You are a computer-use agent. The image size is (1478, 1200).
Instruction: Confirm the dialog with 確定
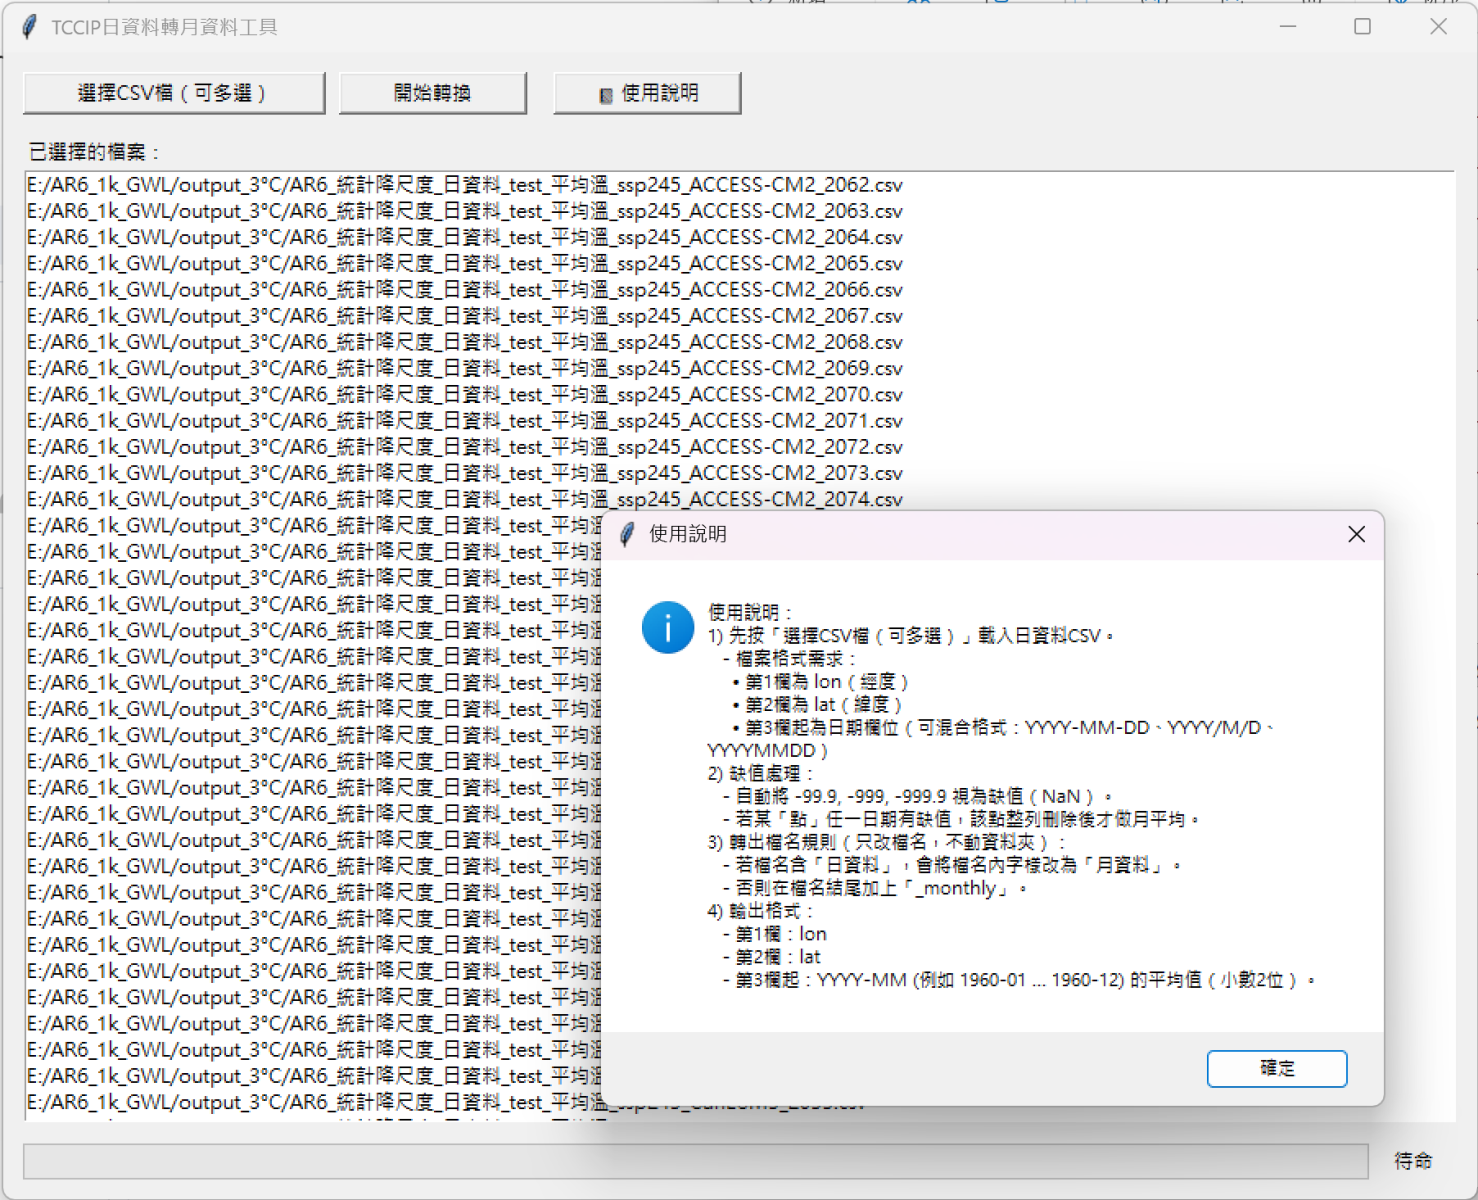pos(1276,1068)
